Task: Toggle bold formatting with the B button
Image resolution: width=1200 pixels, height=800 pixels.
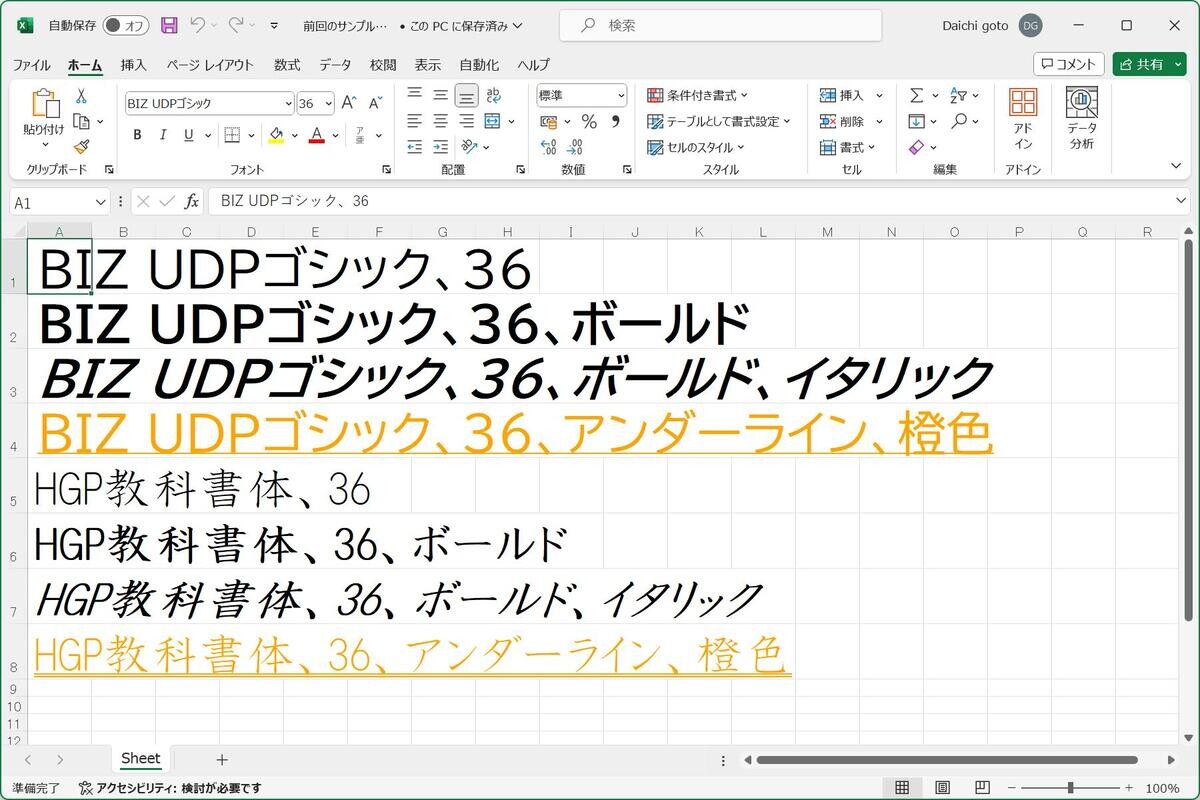Action: [x=137, y=135]
